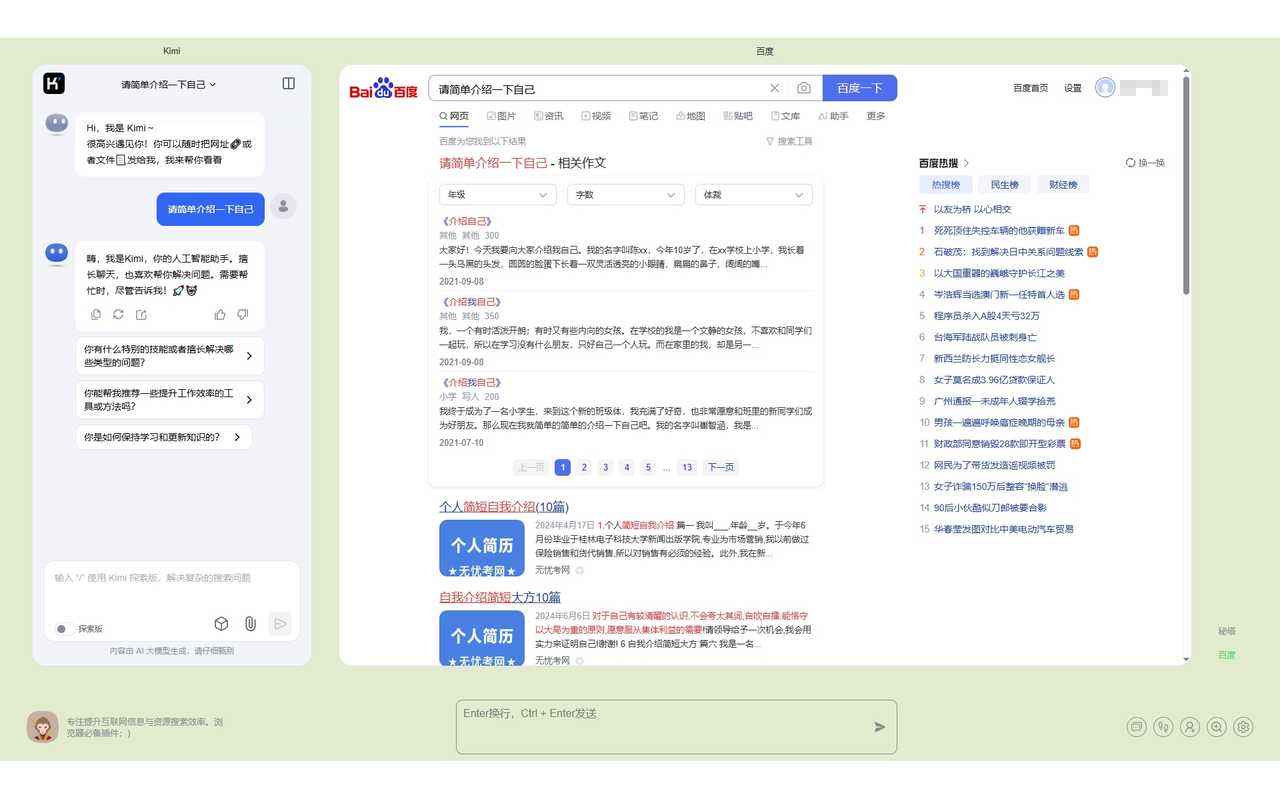Click the Kimi logo in the top left
Screen dimensions: 1280x800
54,84
